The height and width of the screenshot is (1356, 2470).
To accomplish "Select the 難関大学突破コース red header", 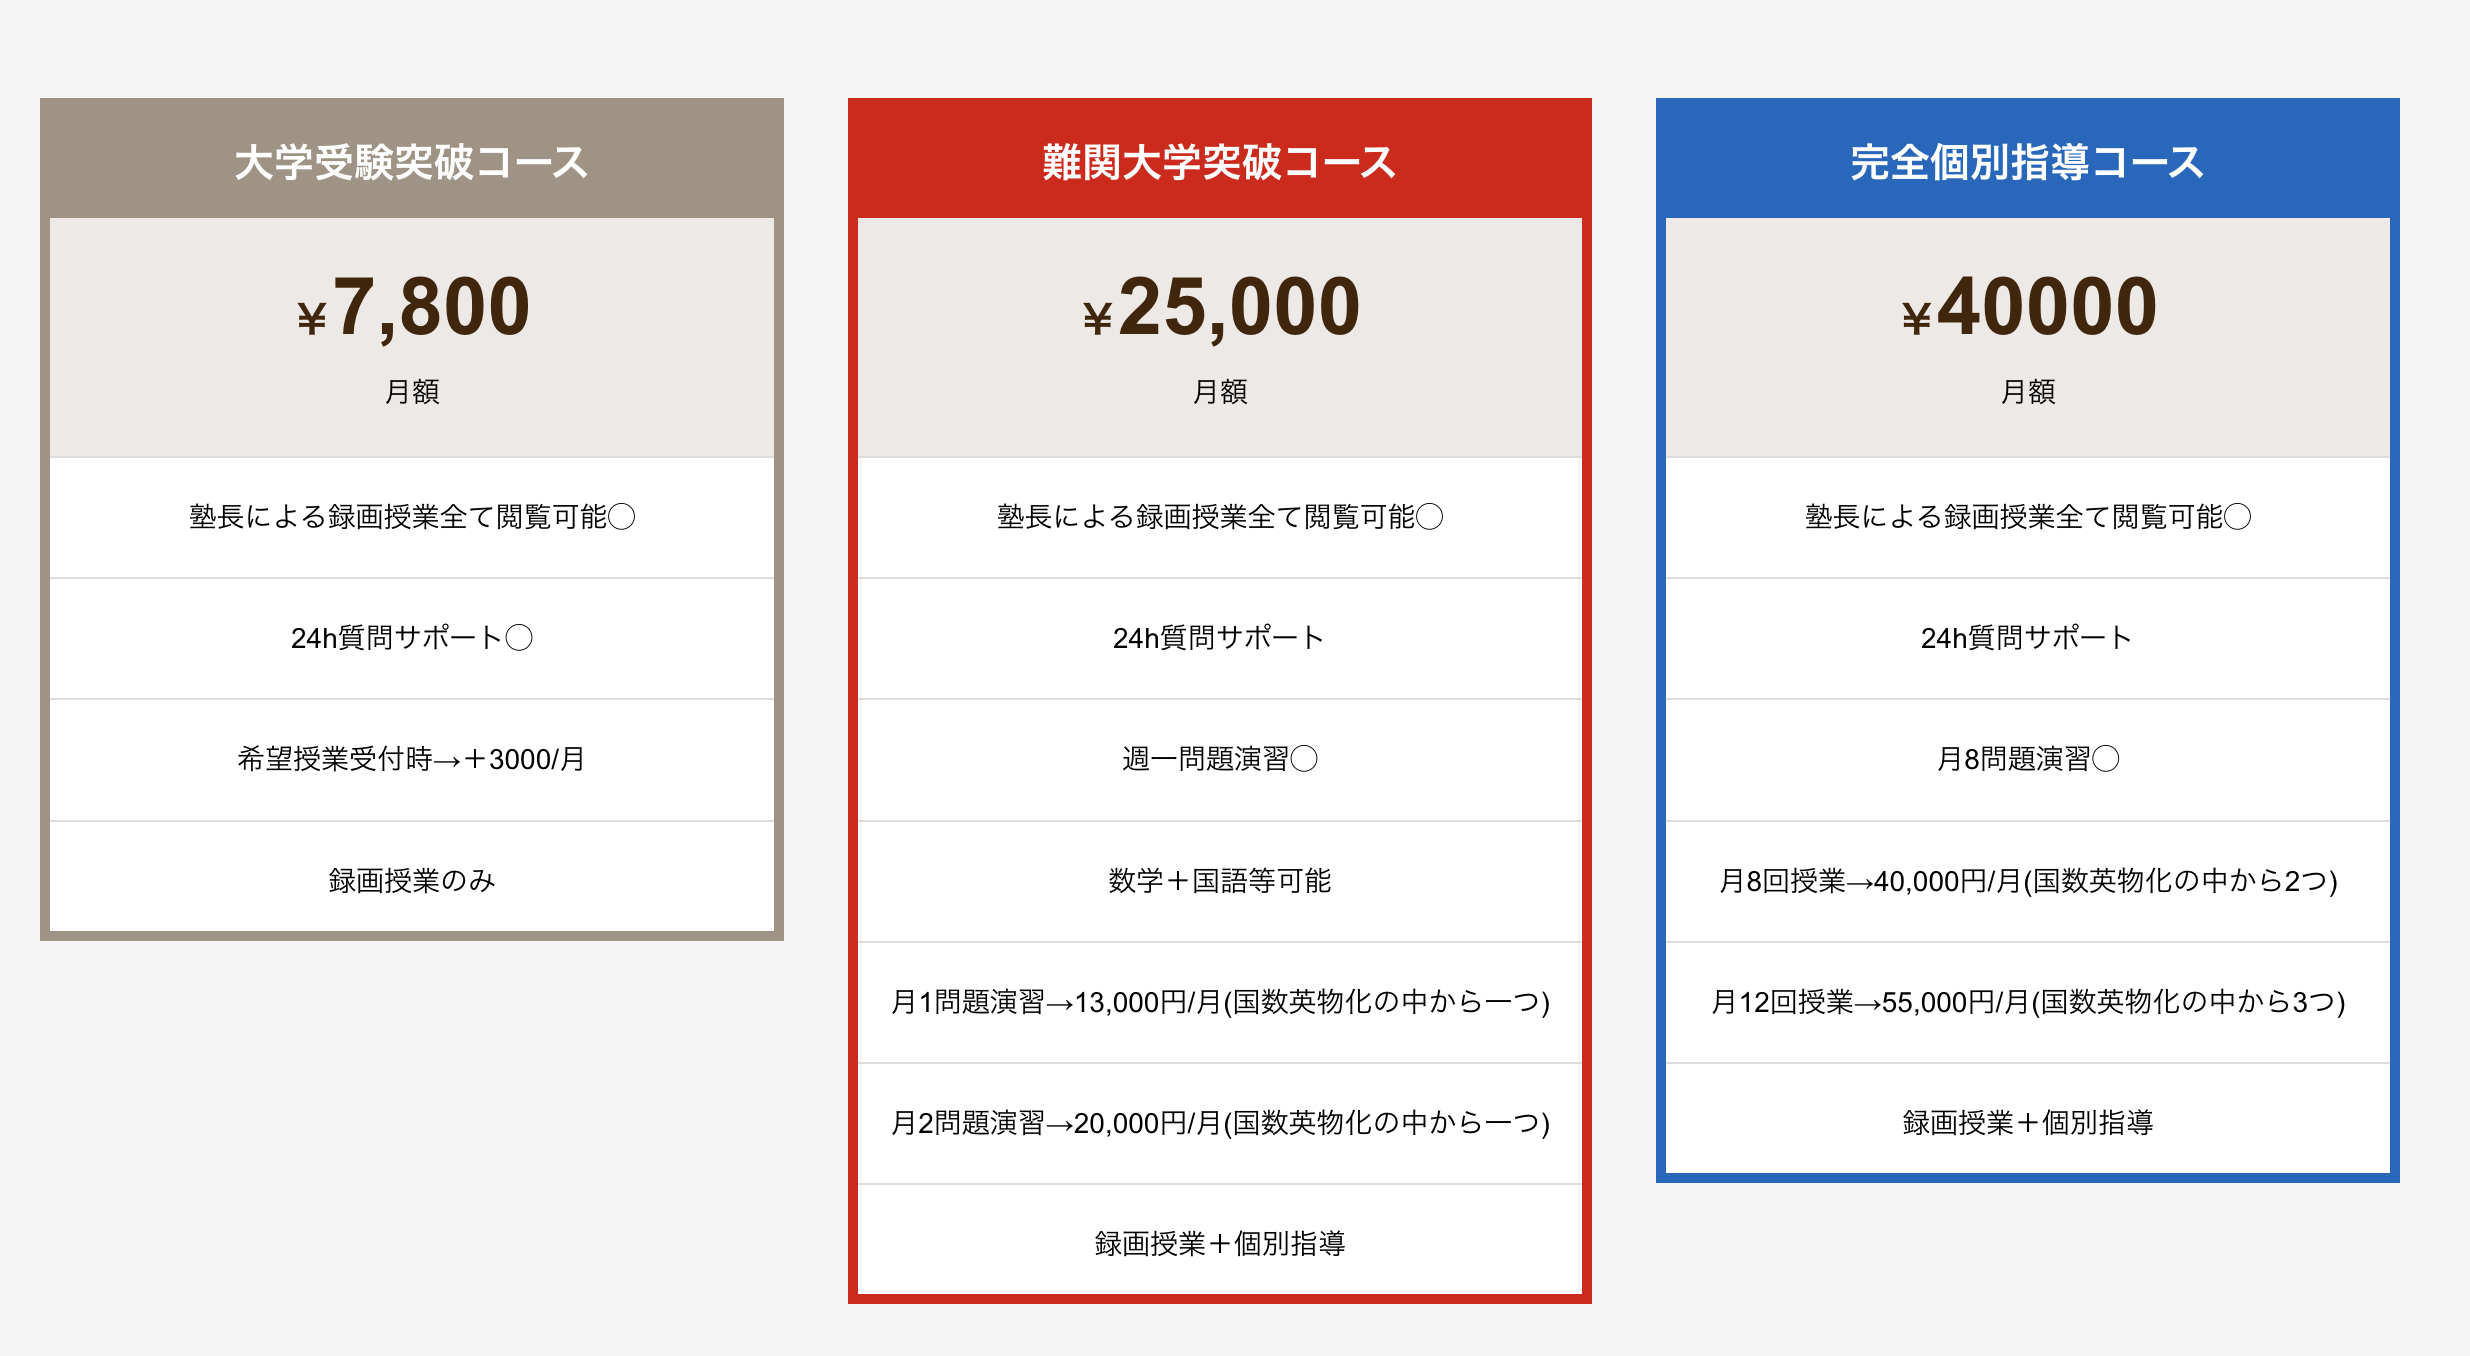I will click(1219, 162).
